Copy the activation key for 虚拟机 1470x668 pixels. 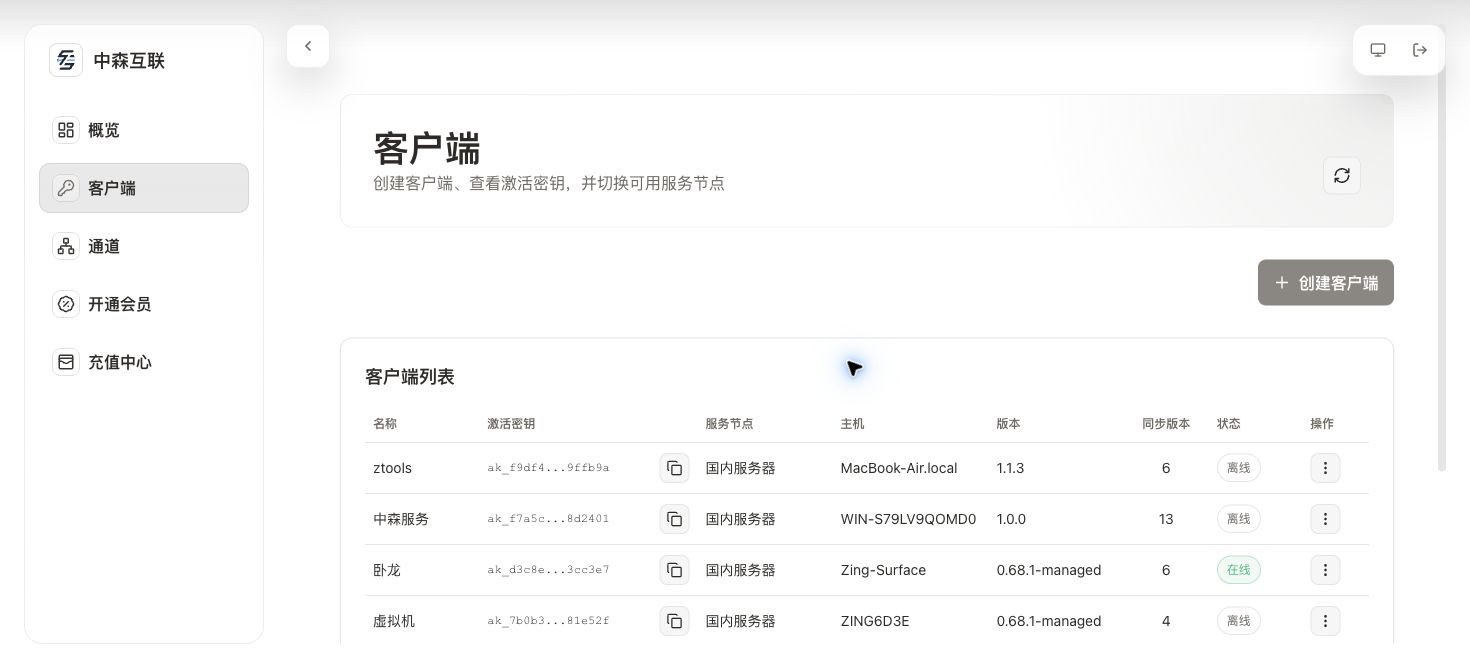pyautogui.click(x=675, y=621)
